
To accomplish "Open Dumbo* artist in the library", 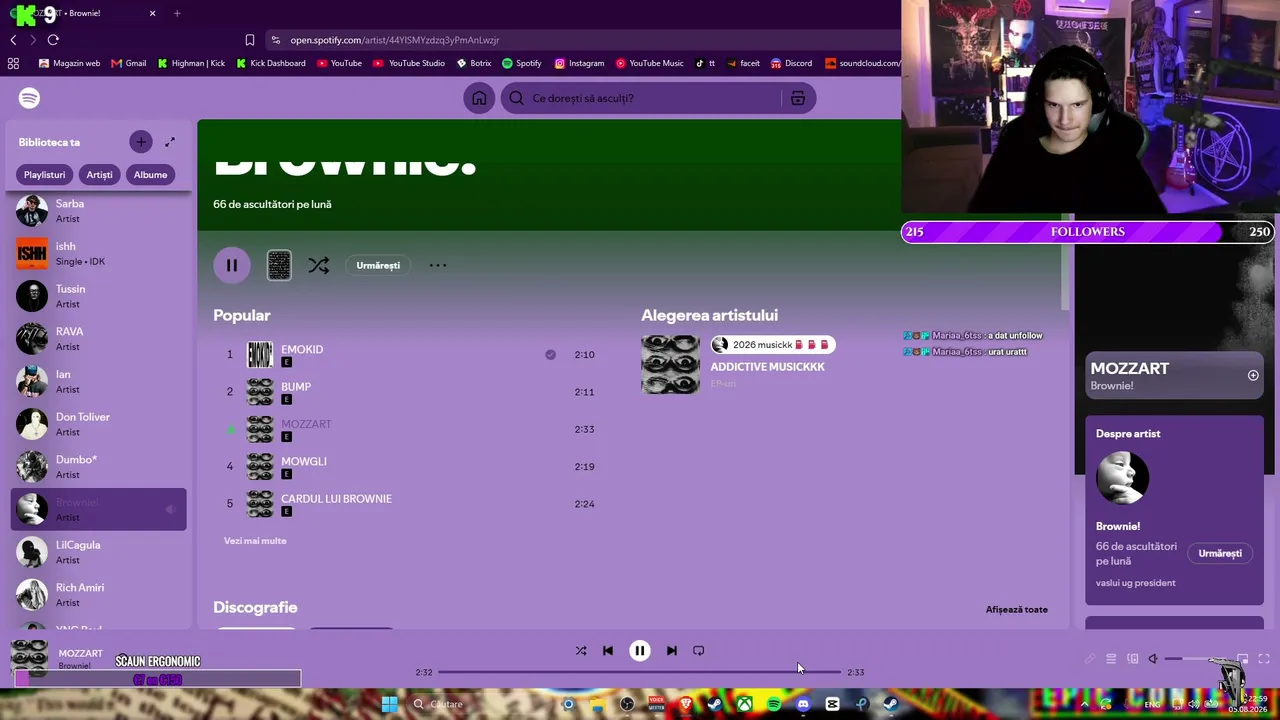I will (98, 467).
